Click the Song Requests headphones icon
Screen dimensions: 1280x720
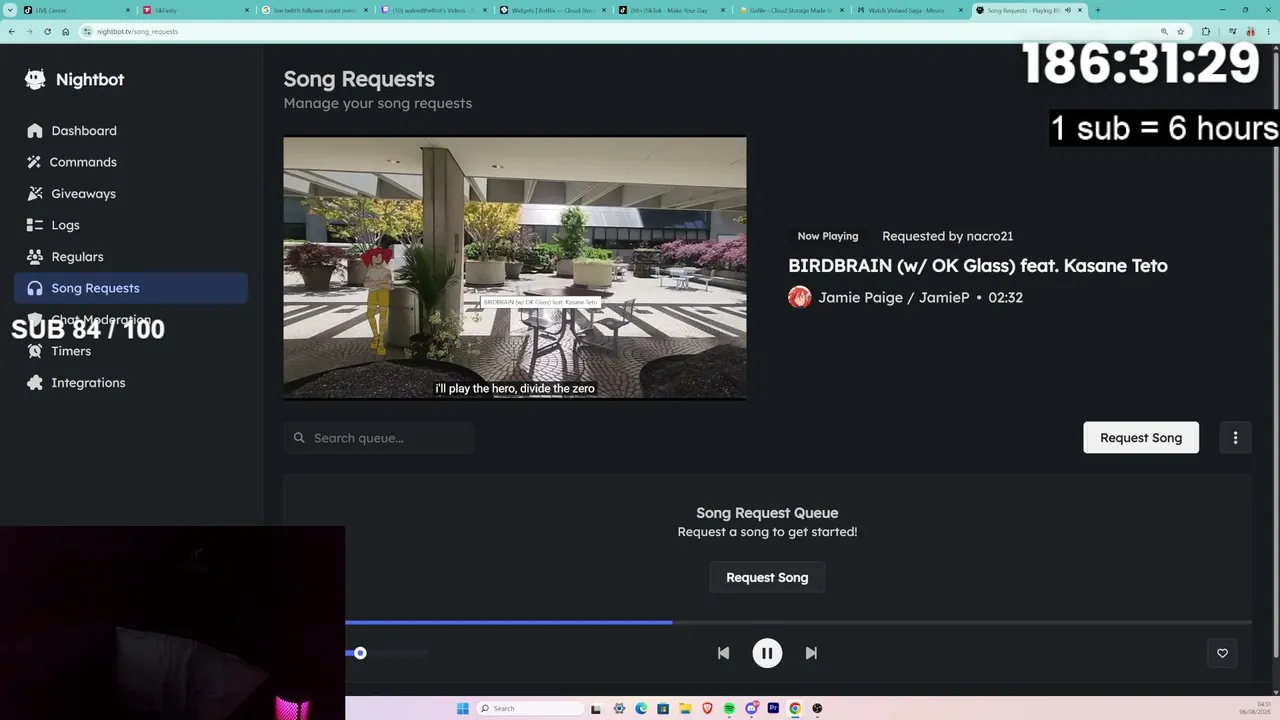(x=35, y=288)
